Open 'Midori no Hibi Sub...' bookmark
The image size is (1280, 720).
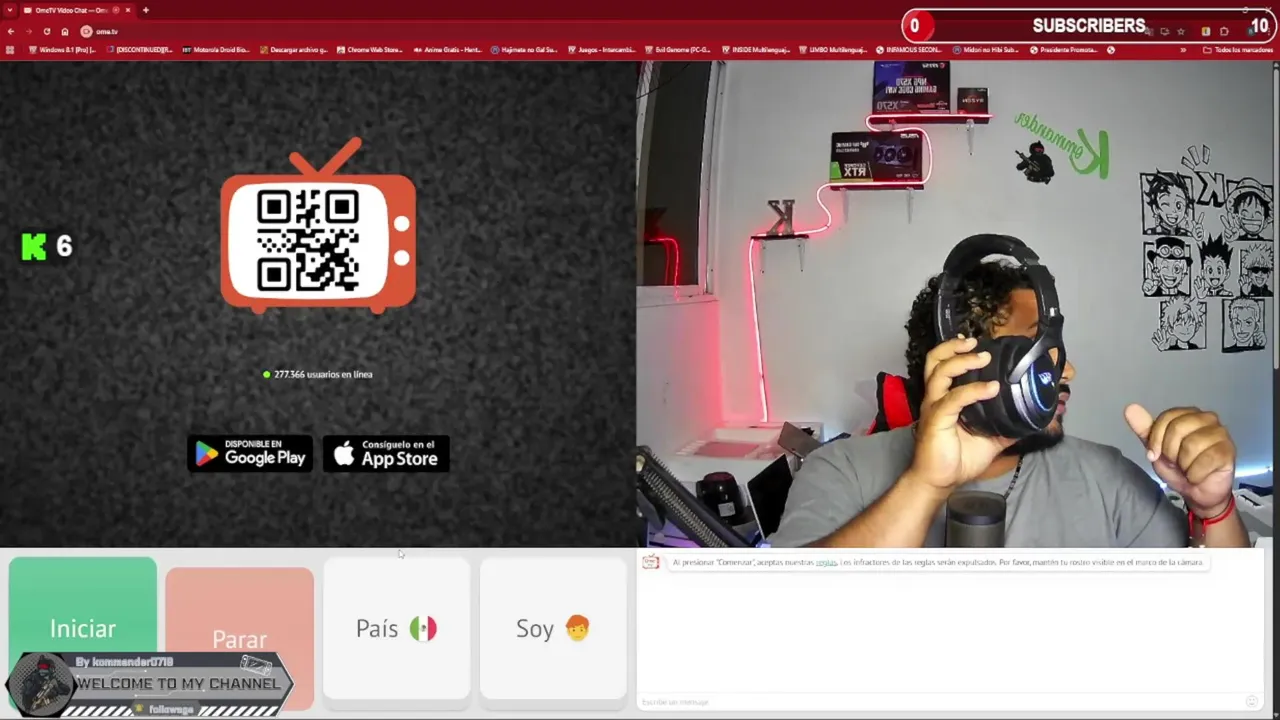pos(985,50)
